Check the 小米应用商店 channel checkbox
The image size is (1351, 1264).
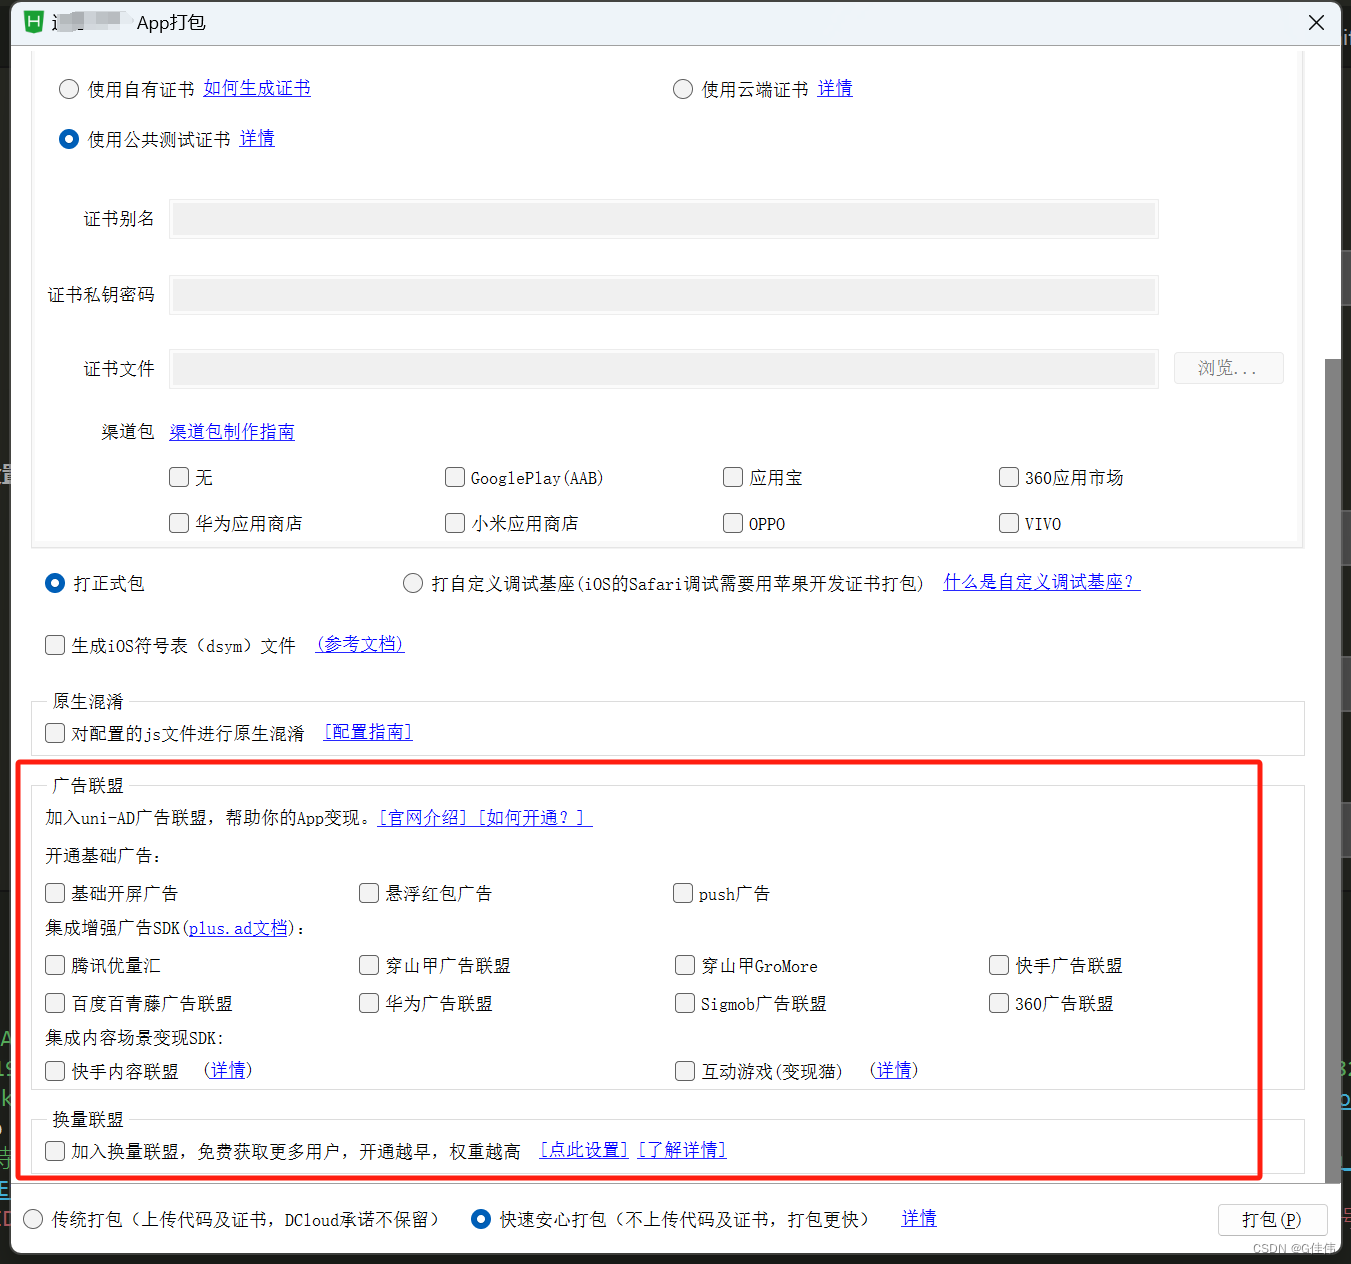click(x=455, y=523)
